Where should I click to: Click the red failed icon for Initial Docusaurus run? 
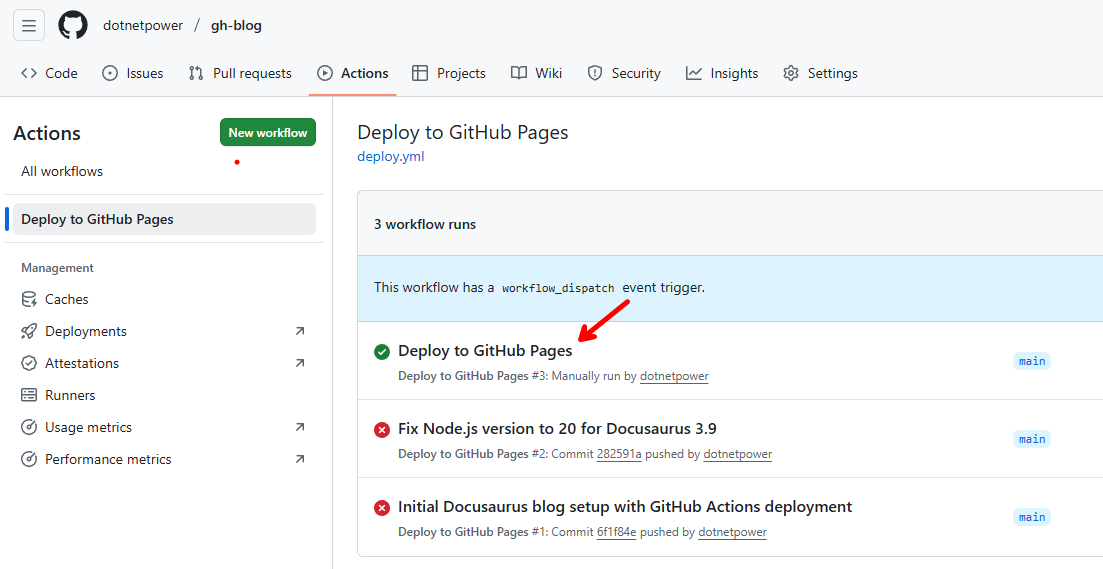pyautogui.click(x=382, y=508)
